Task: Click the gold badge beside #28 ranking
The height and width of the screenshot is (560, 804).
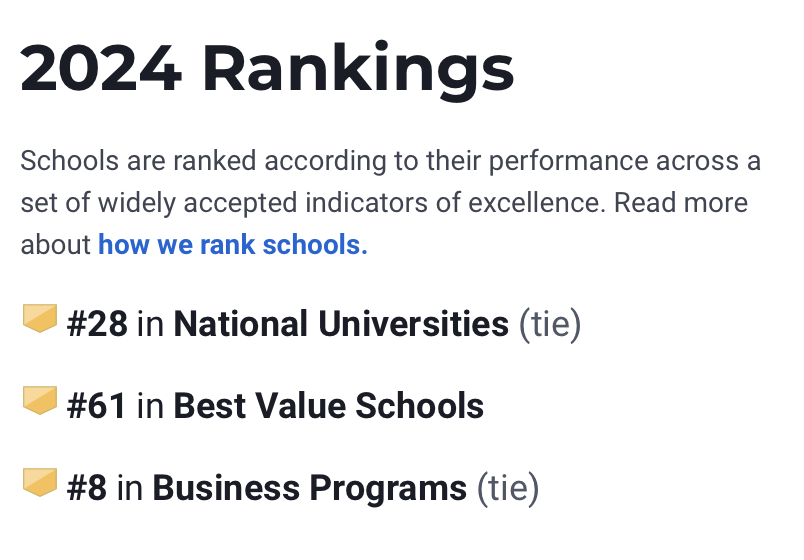Action: [x=39, y=318]
